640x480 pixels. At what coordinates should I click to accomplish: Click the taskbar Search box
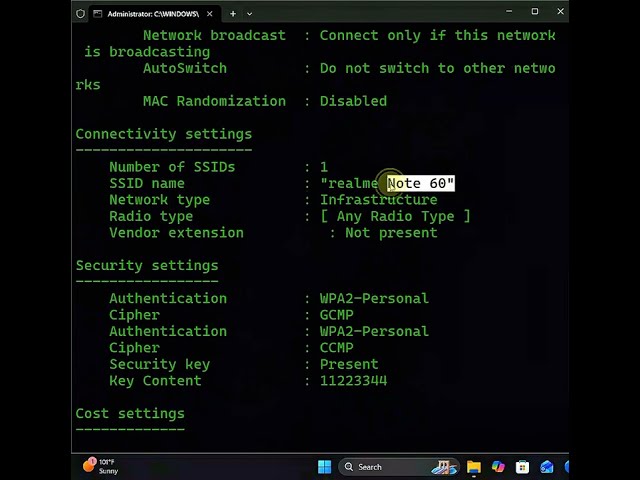click(399, 467)
